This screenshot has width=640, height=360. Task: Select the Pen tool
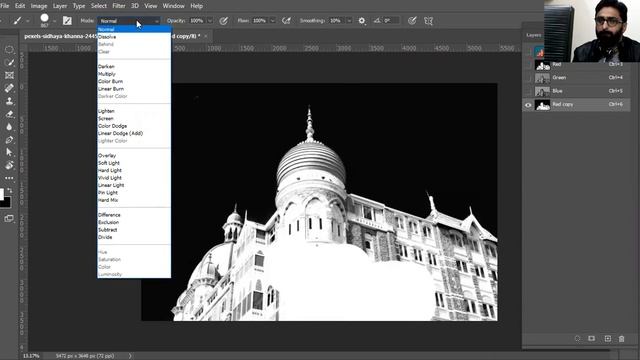(x=9, y=140)
